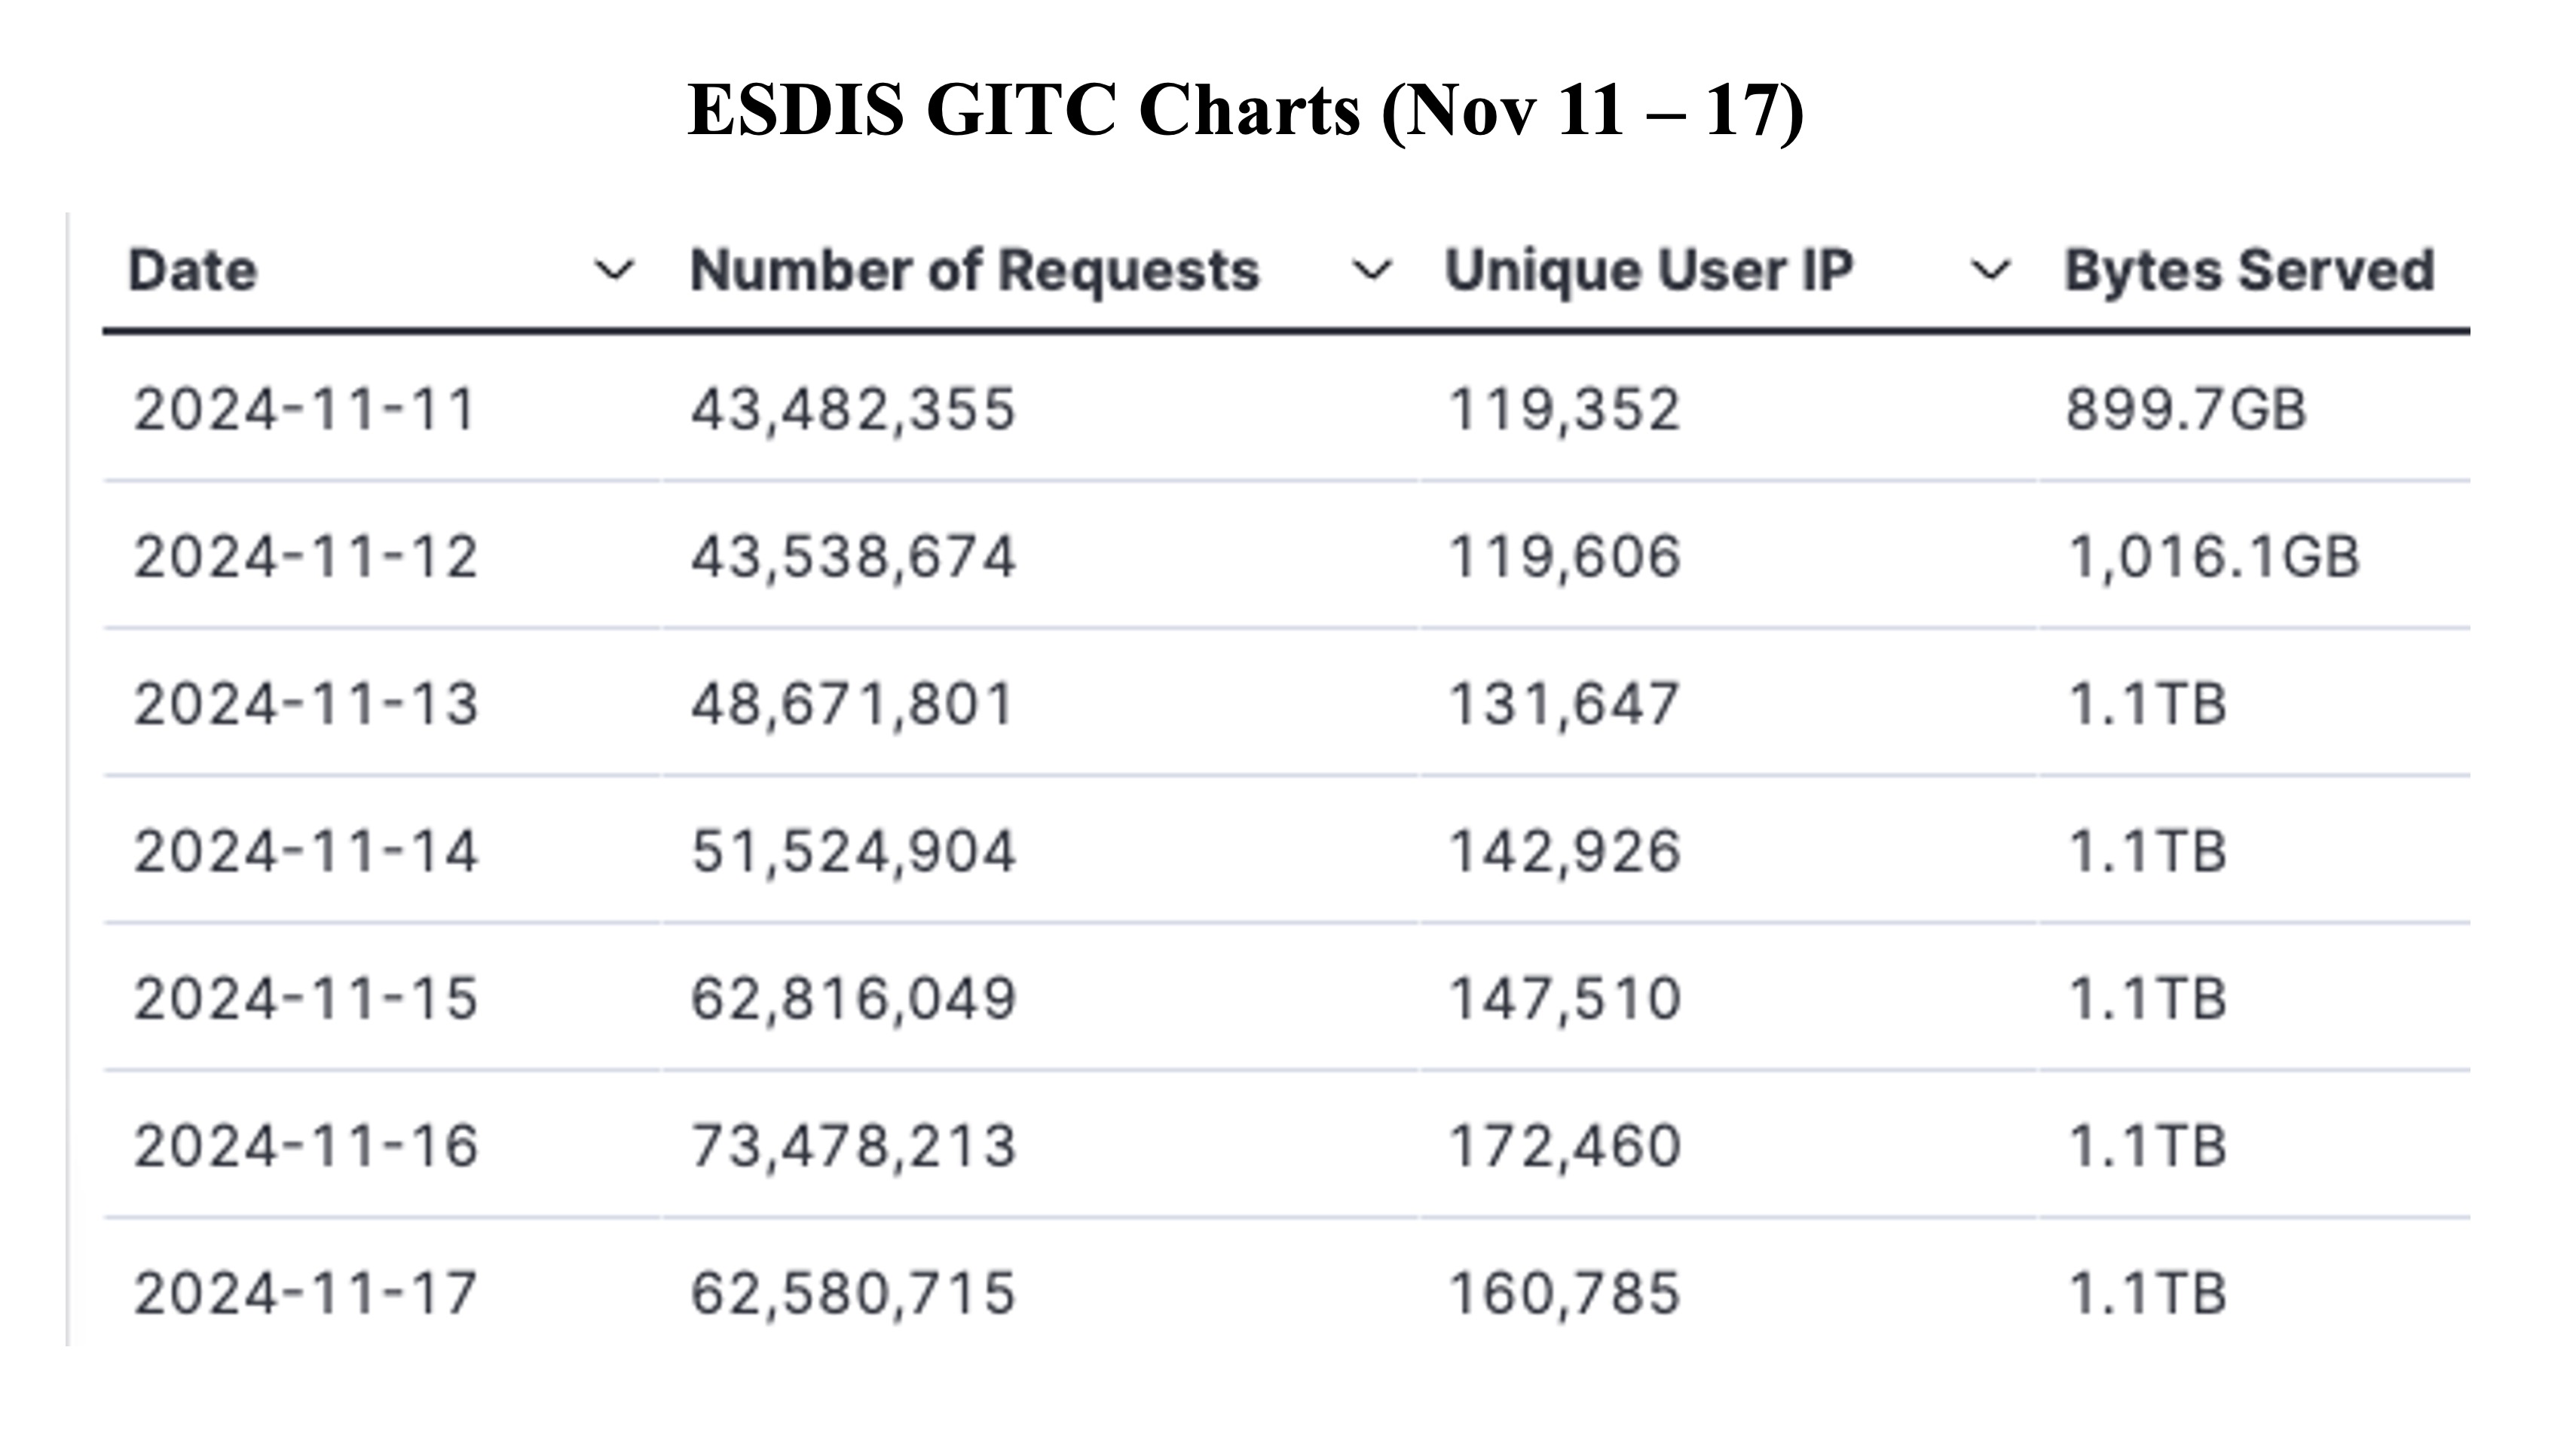Click the 73,478,213 requests value
The height and width of the screenshot is (1442, 2576).
pos(853,1145)
